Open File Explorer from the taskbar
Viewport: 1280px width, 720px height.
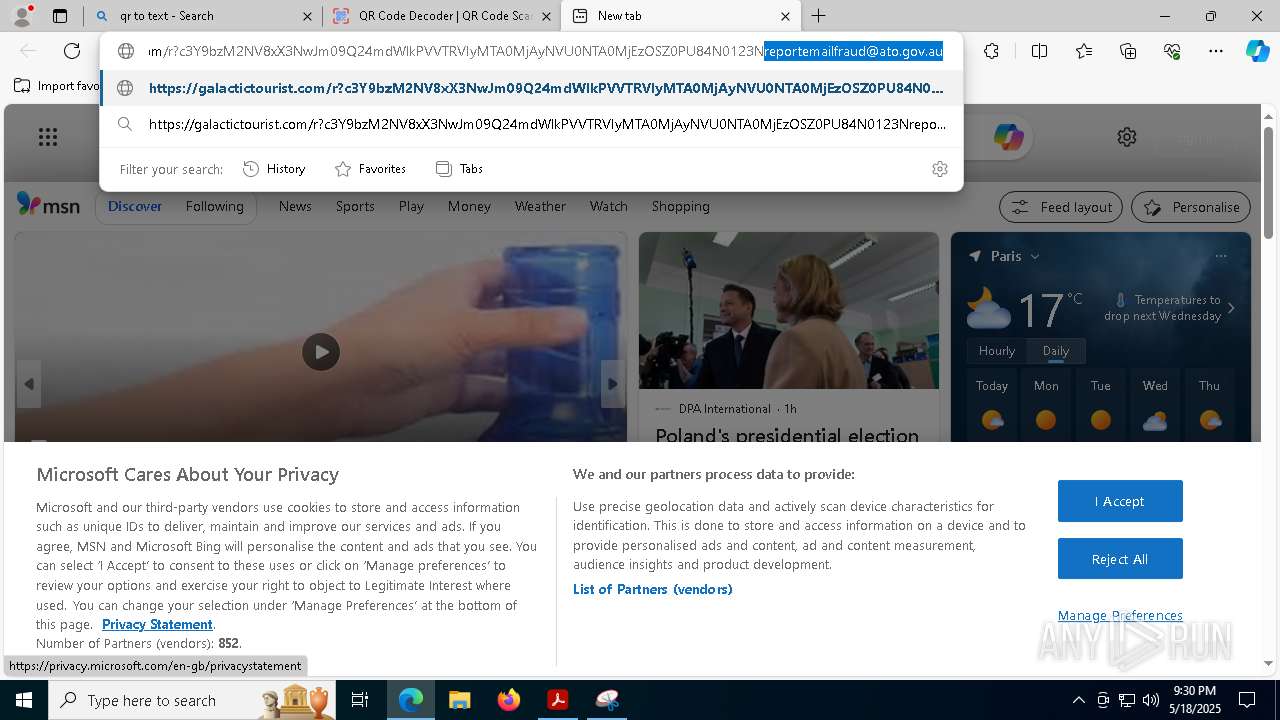tap(459, 700)
